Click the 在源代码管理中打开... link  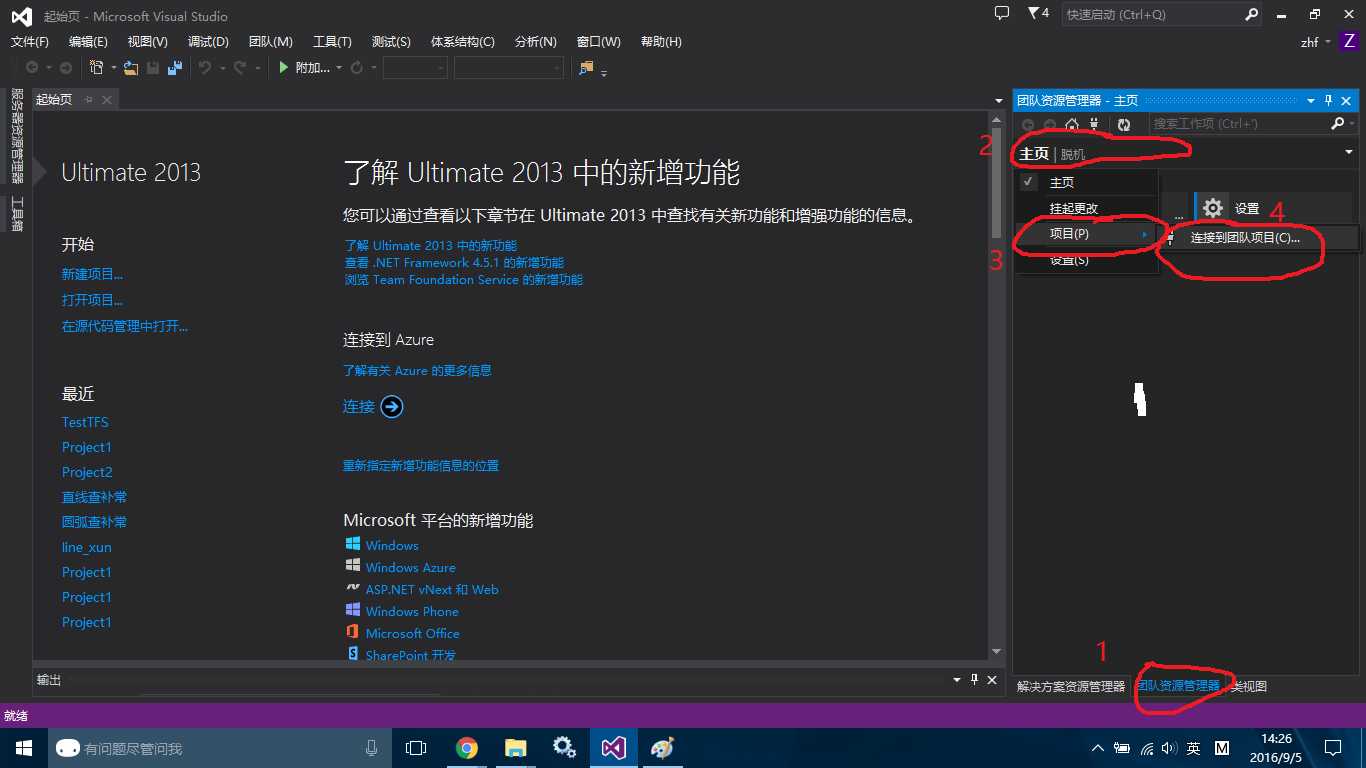[124, 326]
